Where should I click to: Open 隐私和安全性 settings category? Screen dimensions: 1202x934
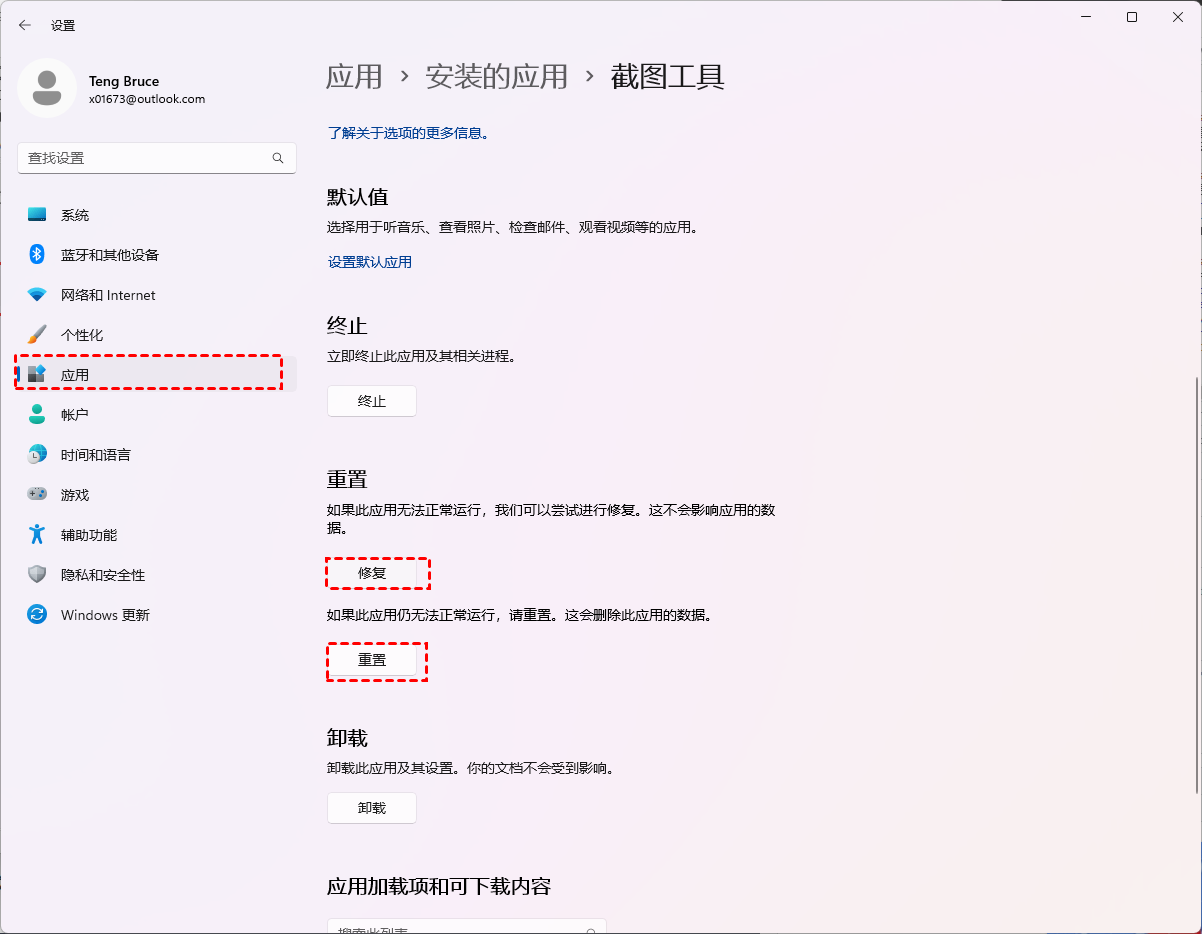[x=157, y=575]
